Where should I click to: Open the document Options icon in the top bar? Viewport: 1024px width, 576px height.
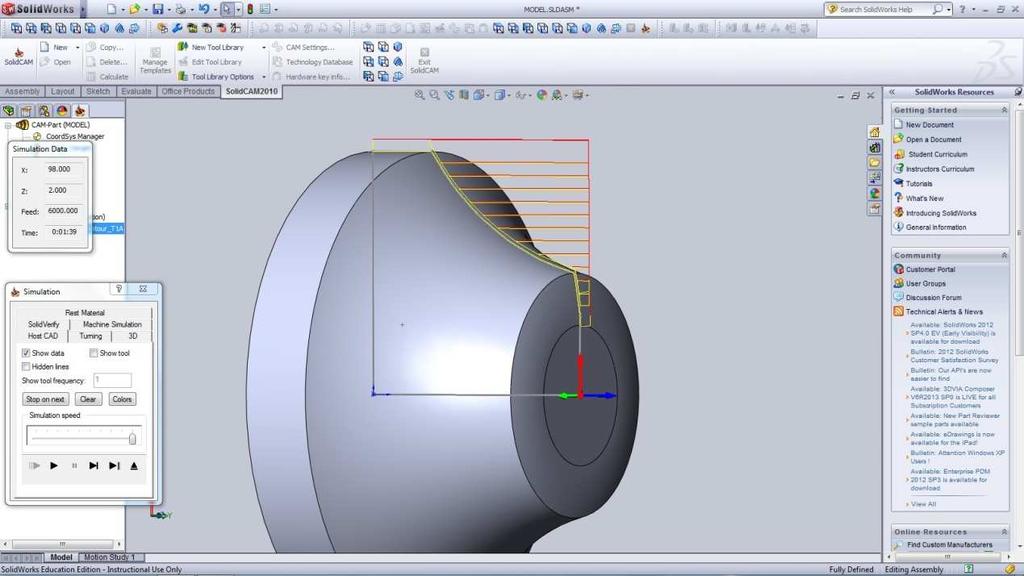[x=265, y=9]
